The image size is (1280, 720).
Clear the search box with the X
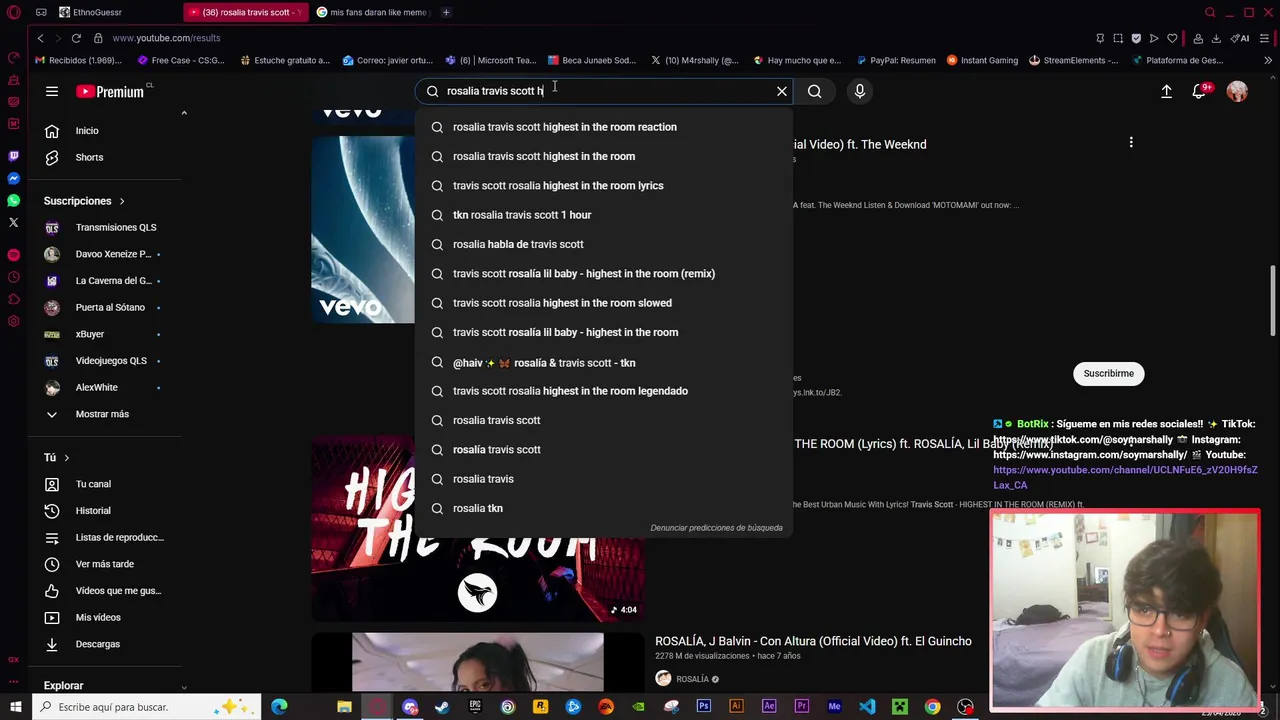tap(782, 91)
